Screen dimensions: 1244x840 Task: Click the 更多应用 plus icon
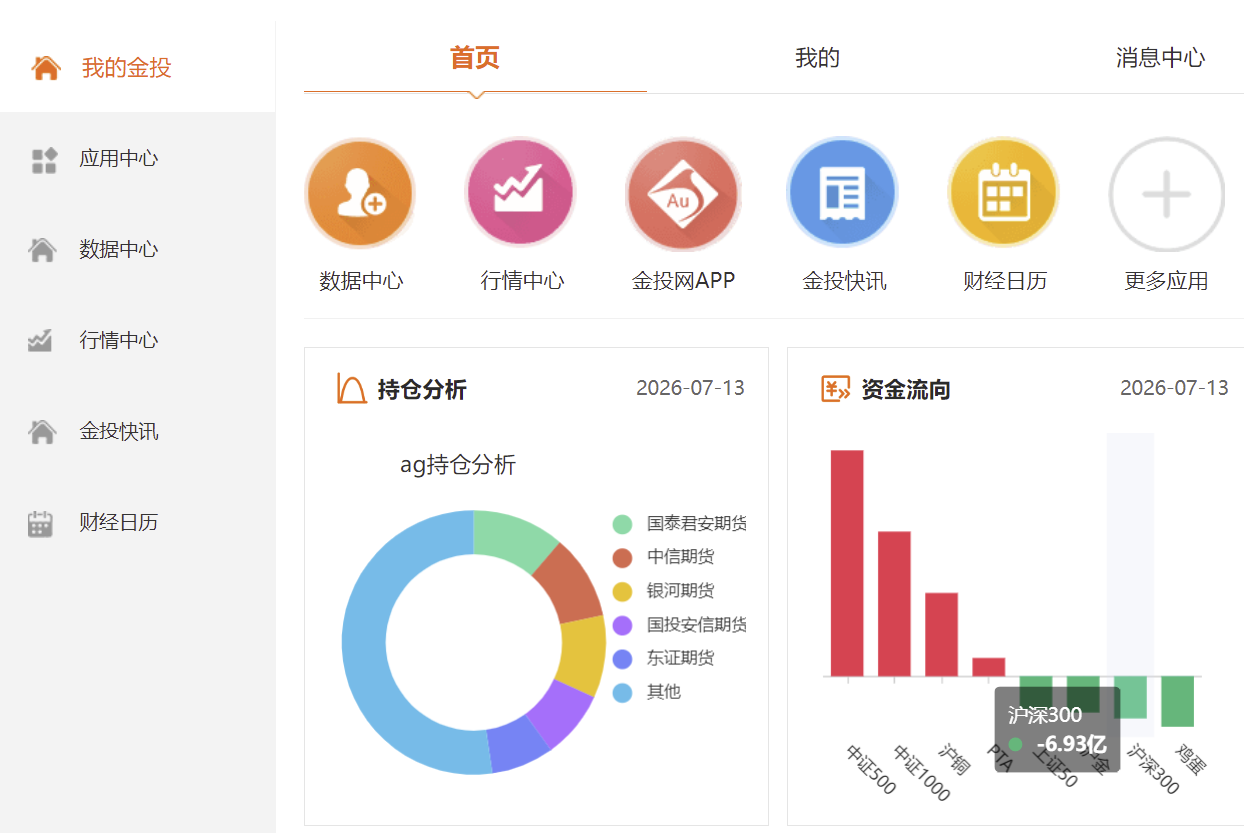tap(1166, 193)
